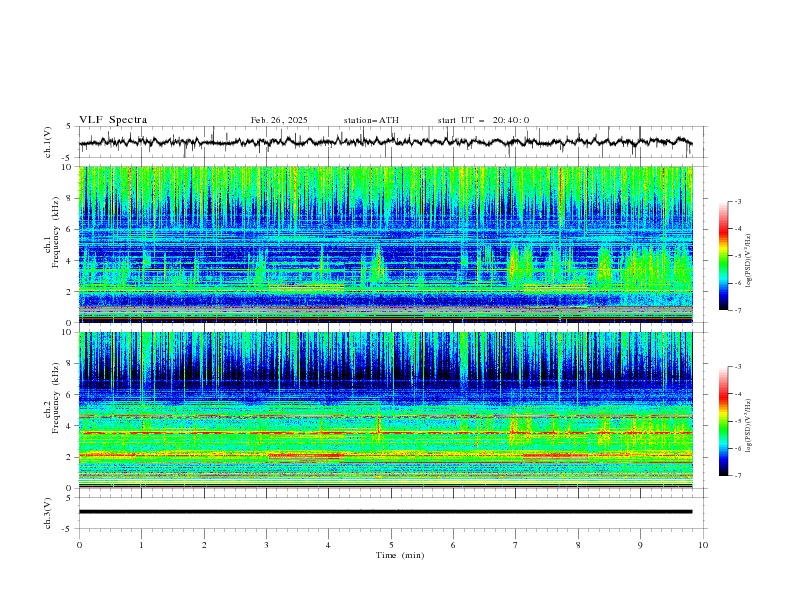Click the '10' time axis tick label

(x=703, y=545)
